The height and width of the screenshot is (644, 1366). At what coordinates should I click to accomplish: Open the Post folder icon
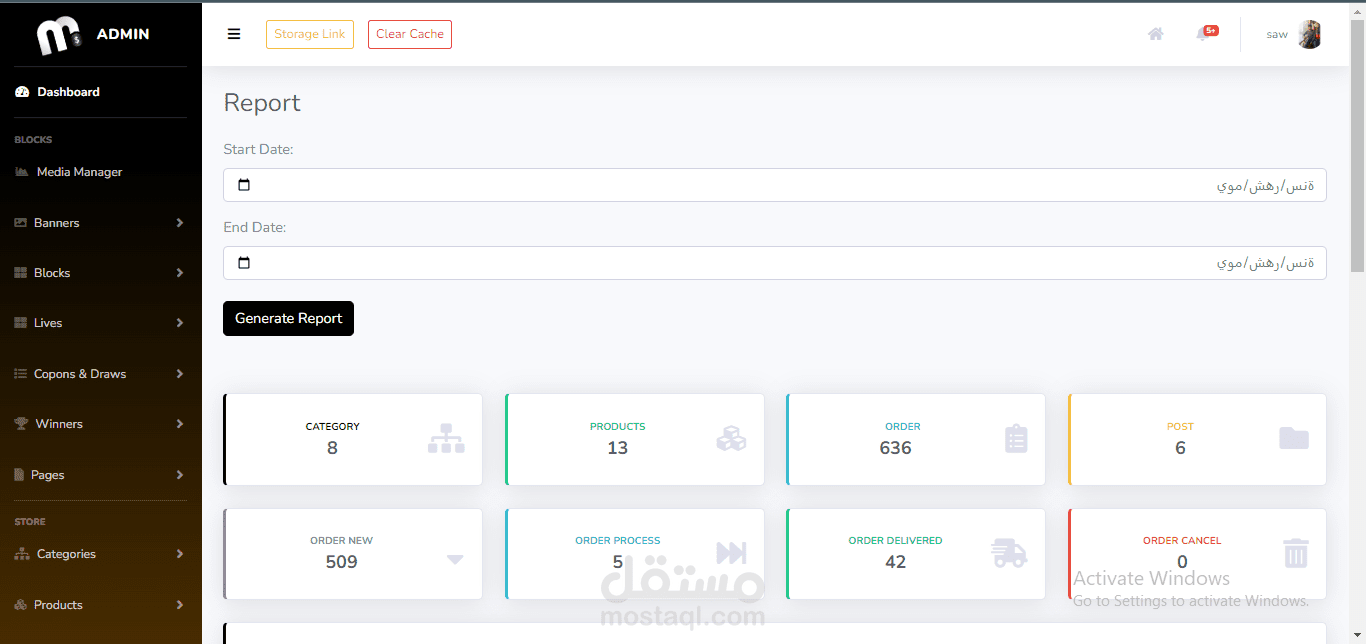point(1294,438)
